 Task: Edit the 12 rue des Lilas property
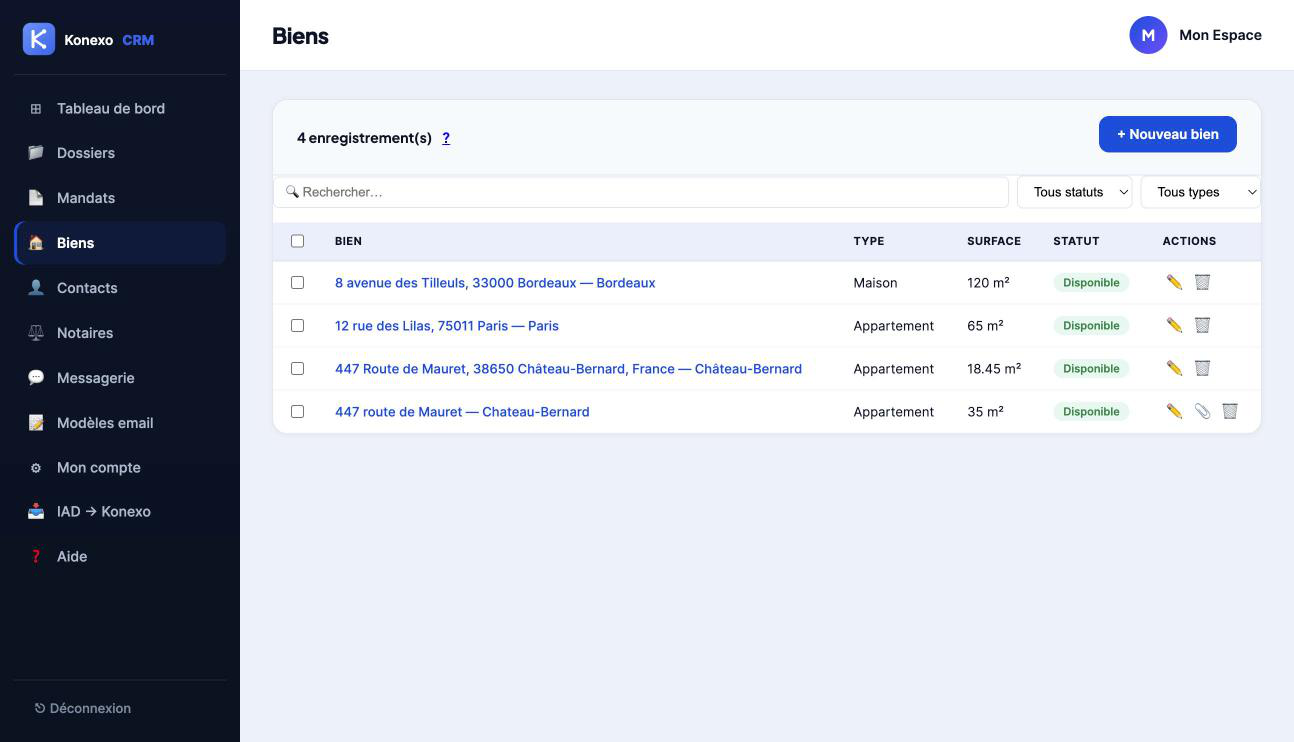point(1174,326)
